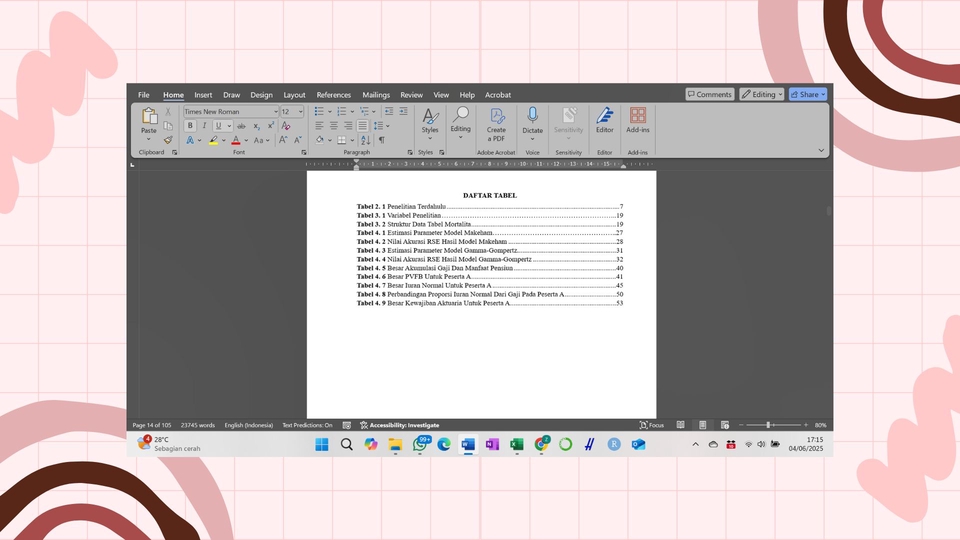Viewport: 960px width, 540px height.
Task: Apply strikethrough formatting
Action: pos(241,126)
